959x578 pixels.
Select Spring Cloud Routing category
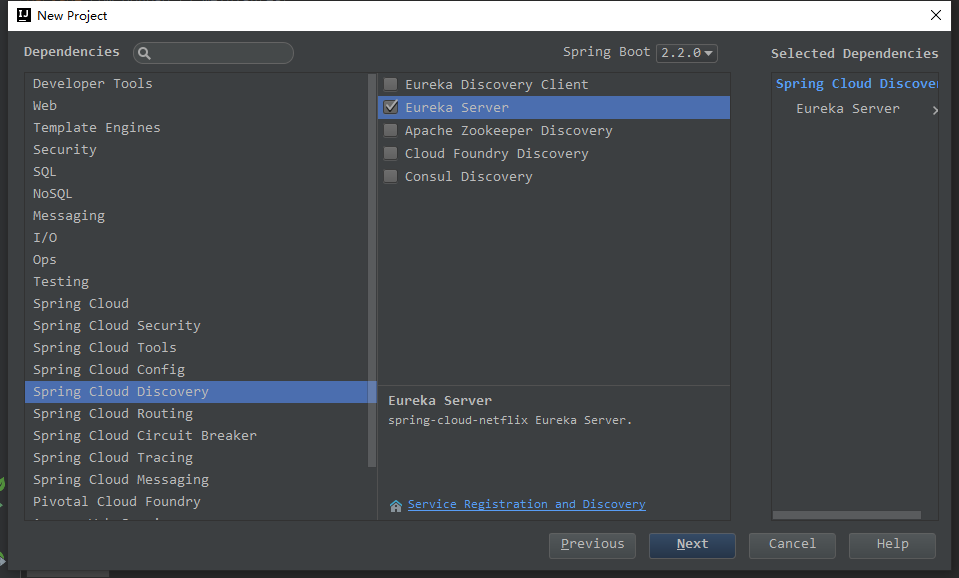113,414
